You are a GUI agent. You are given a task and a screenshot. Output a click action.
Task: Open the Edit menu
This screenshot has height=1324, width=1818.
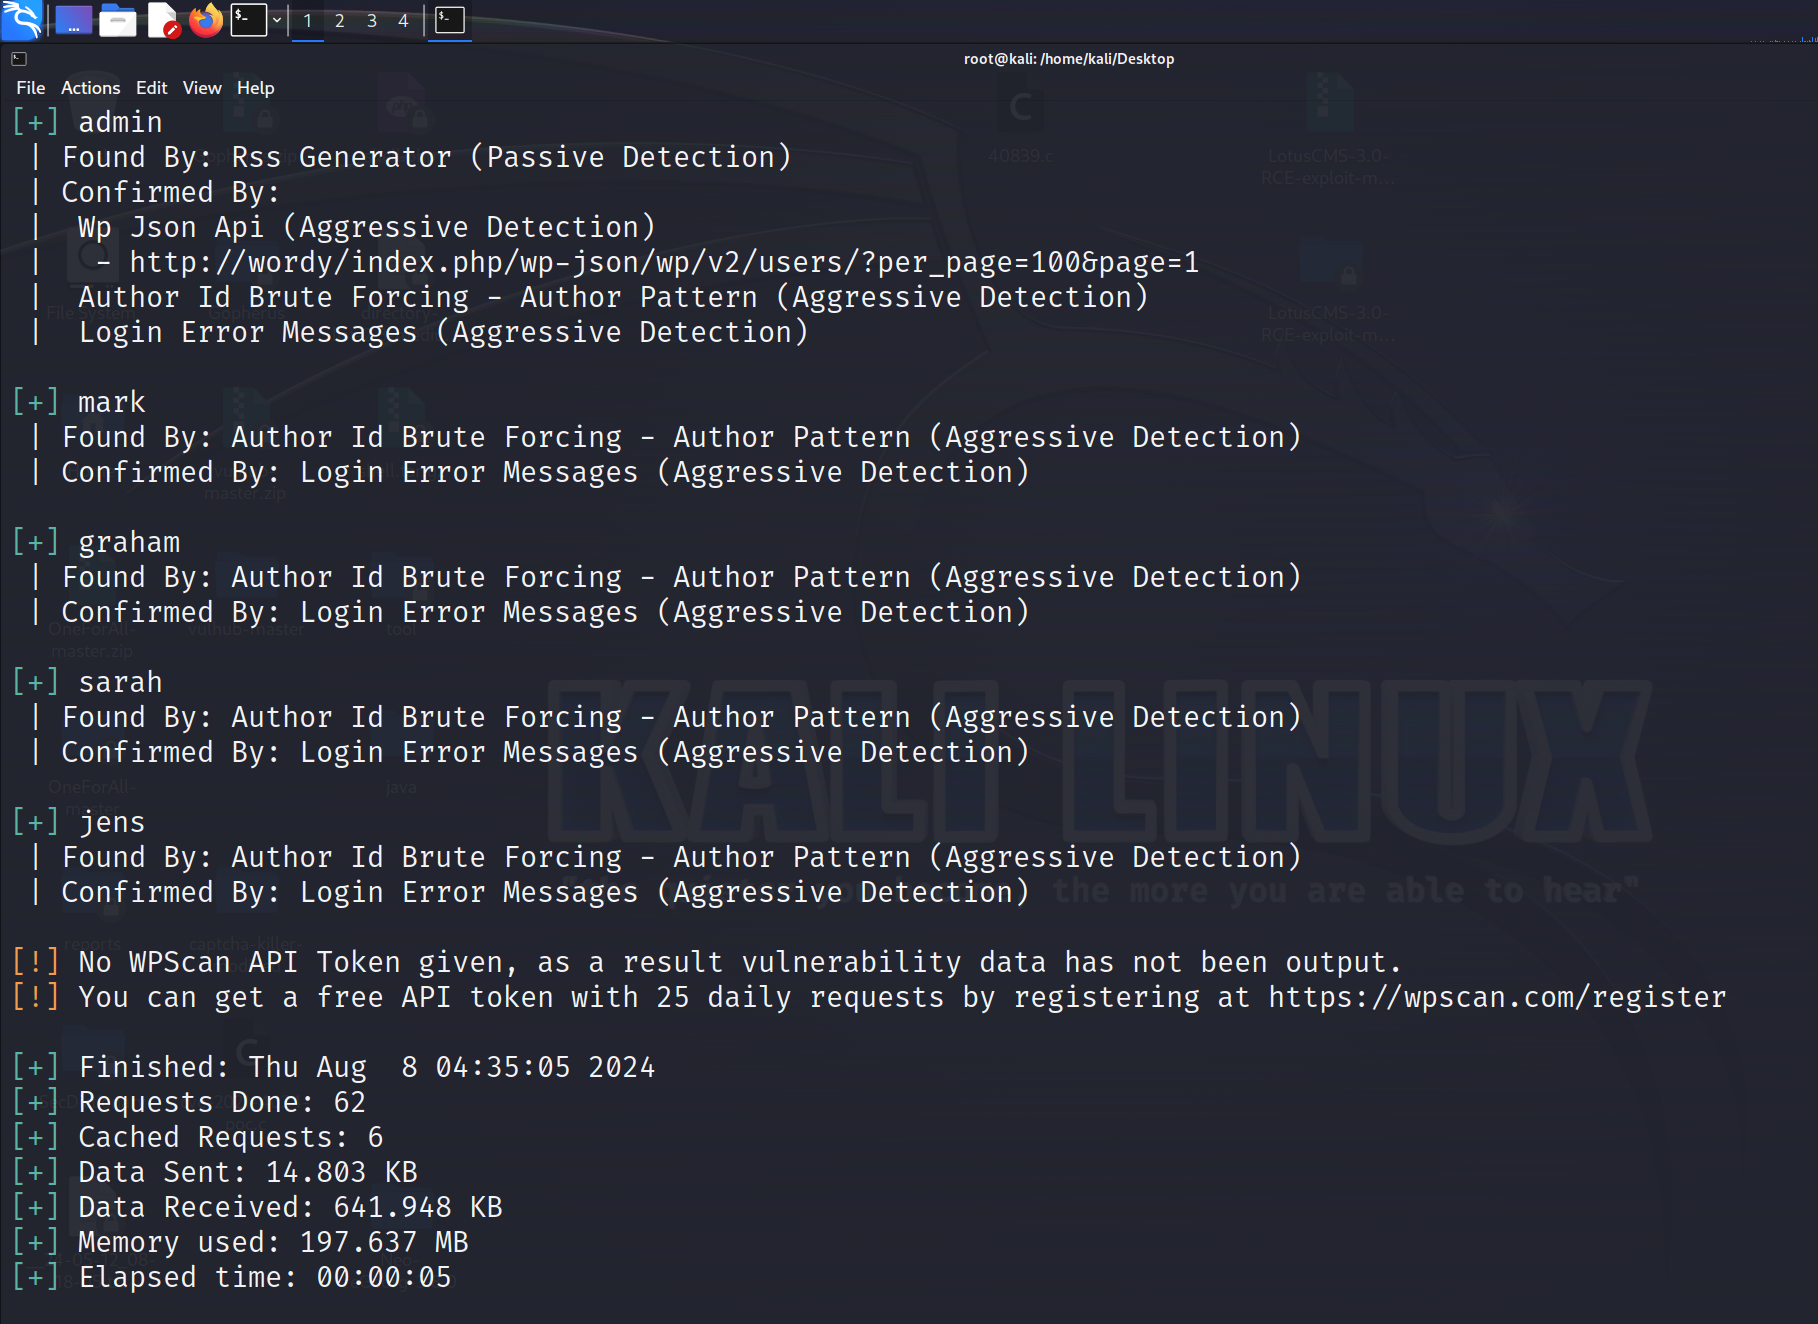point(151,88)
